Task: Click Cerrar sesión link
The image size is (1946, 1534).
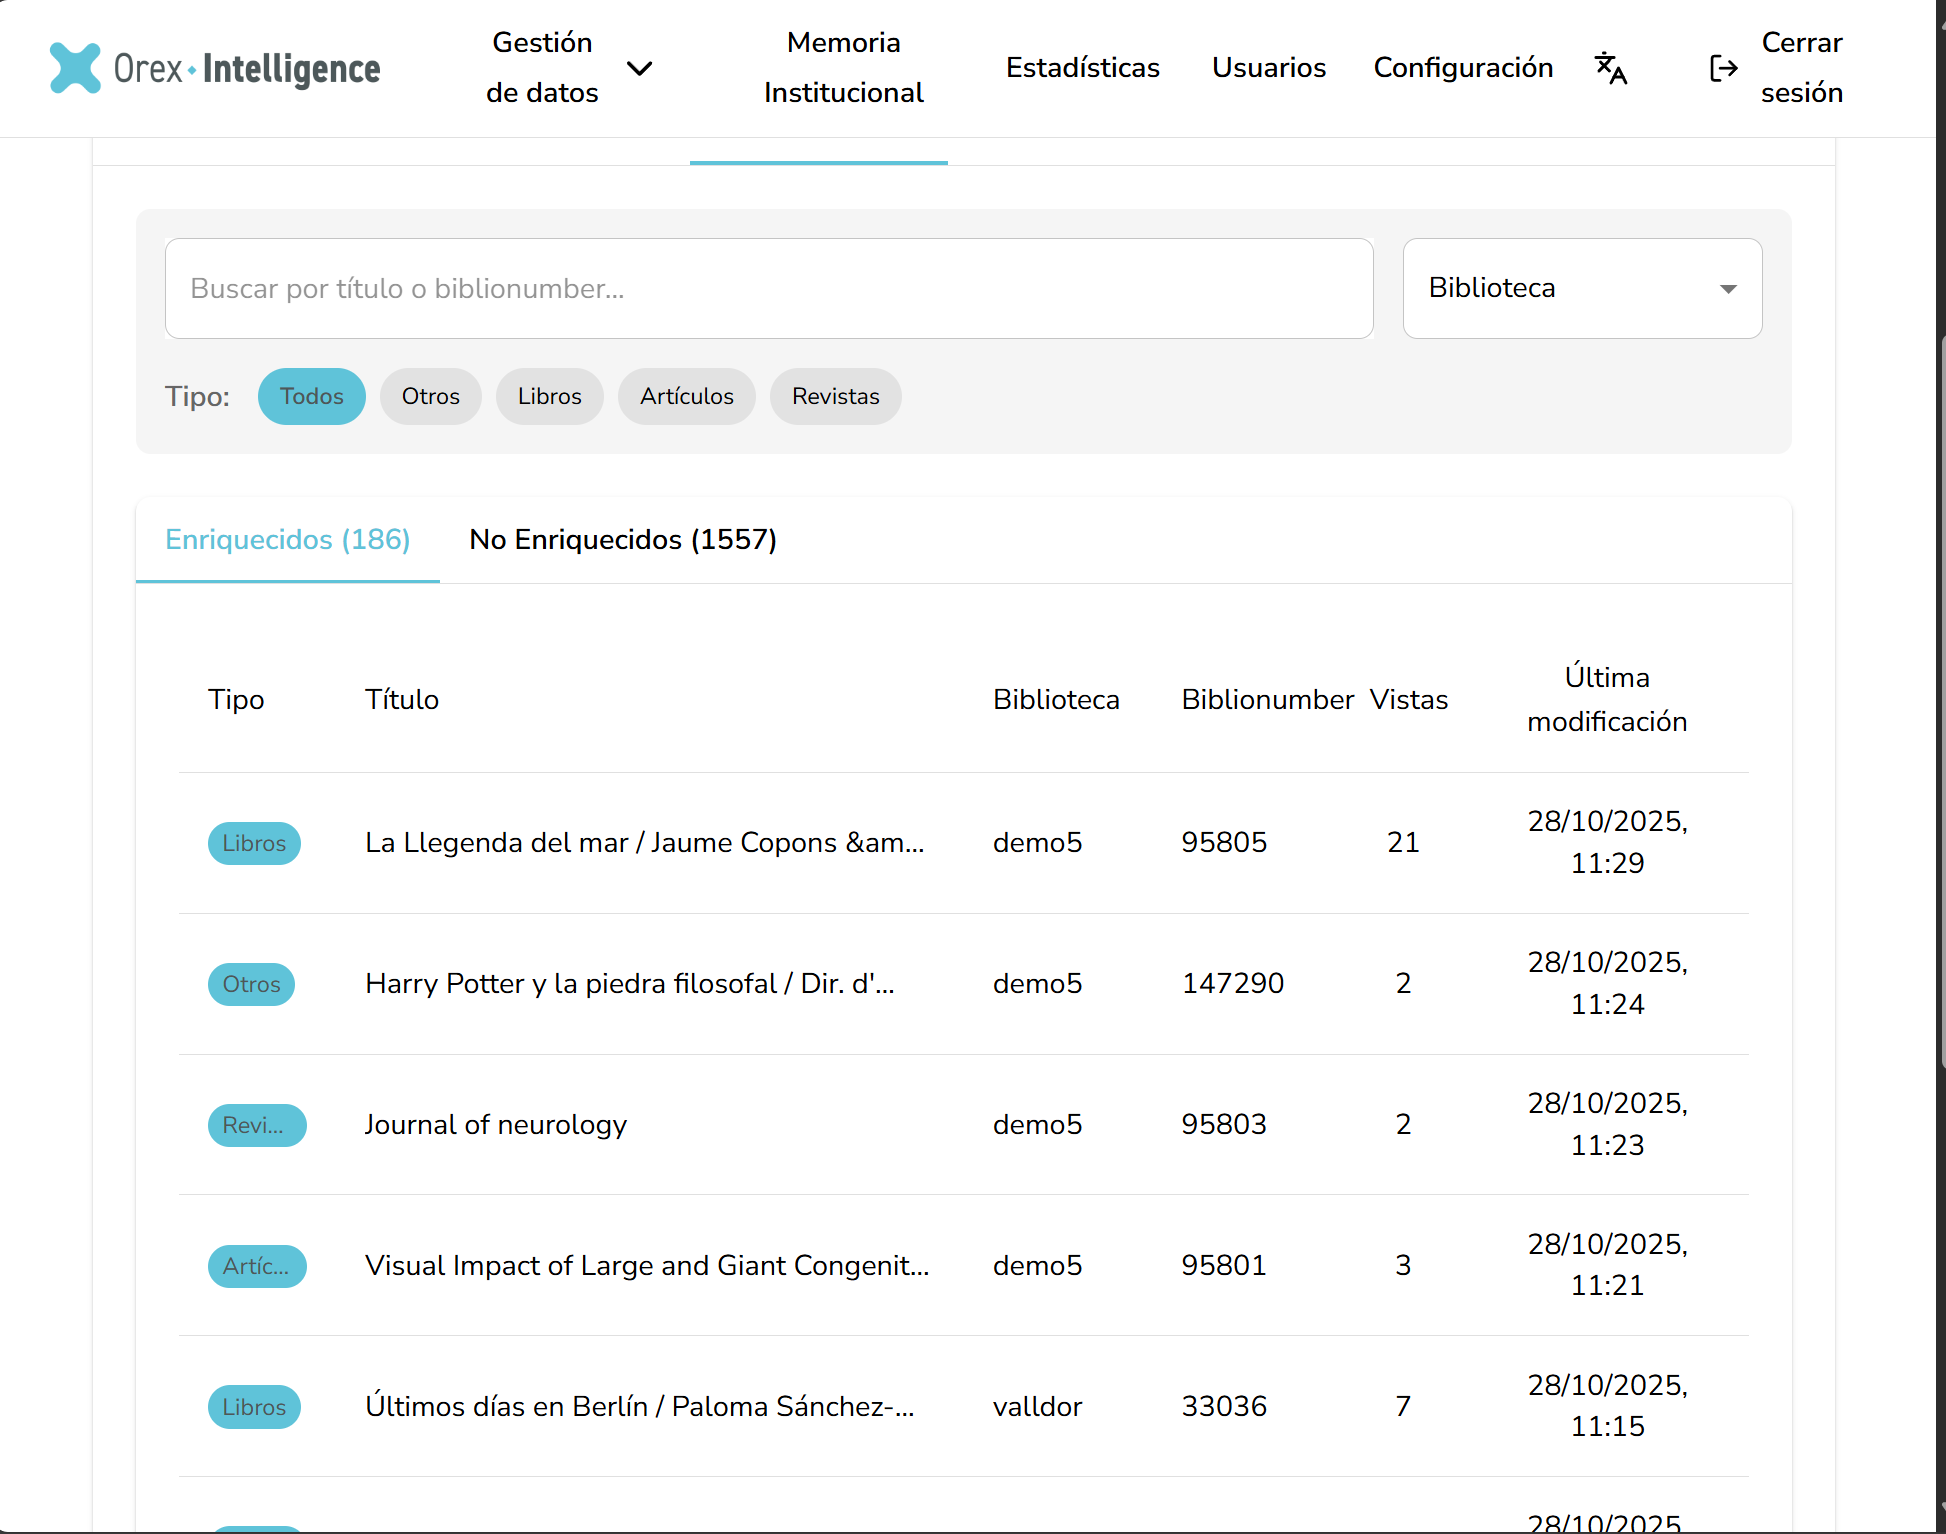Action: 1800,68
